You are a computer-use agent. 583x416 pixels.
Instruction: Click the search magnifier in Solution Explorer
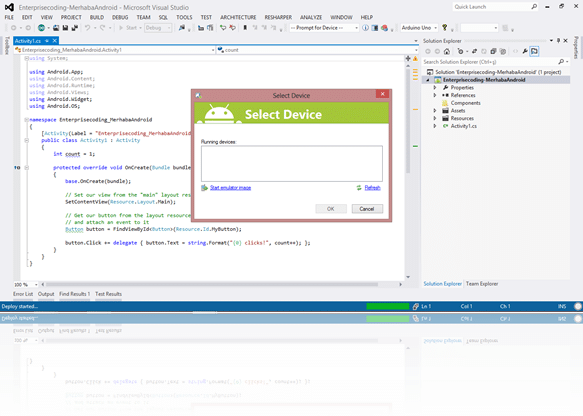pyautogui.click(x=561, y=62)
